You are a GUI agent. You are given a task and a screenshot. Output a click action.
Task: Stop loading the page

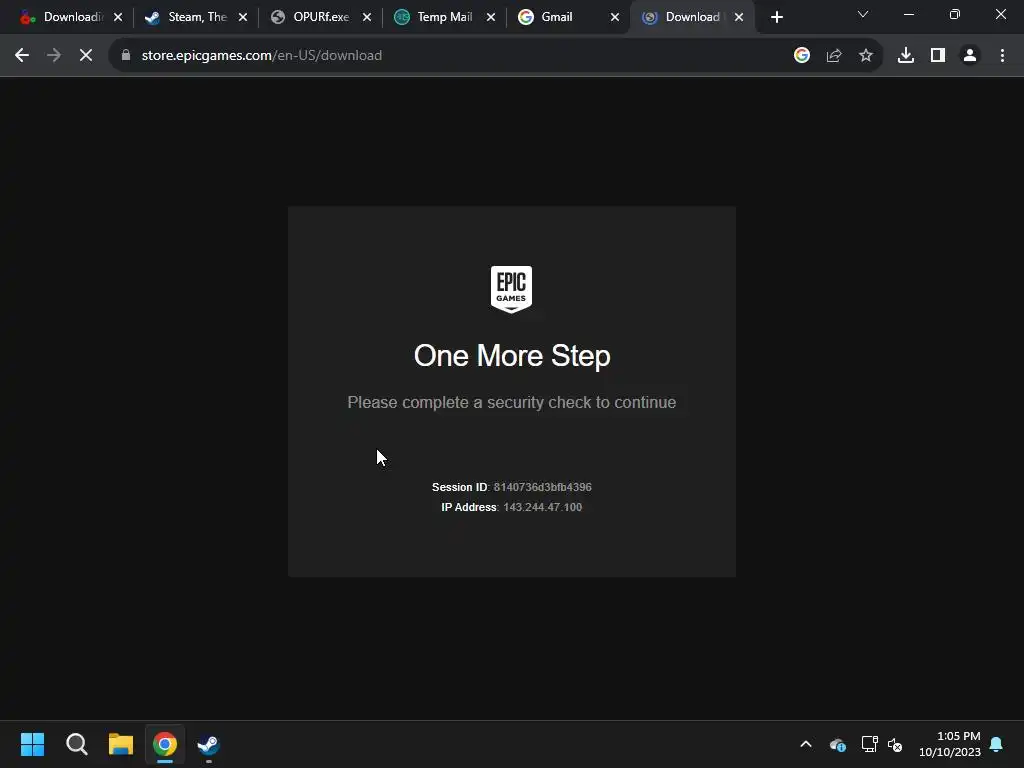tap(86, 56)
